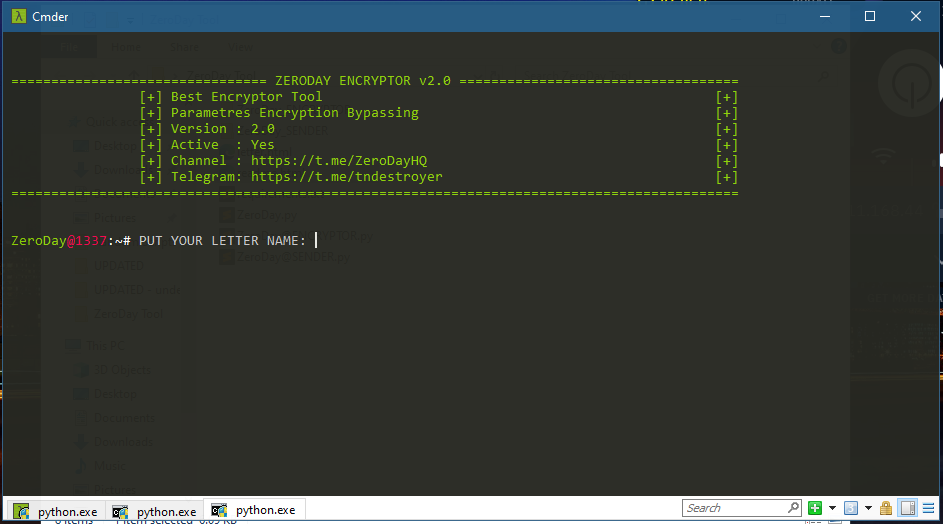Viewport: 943px width, 524px height.
Task: Click the PUT YOUR LETTER NAME prompt
Action: tap(223, 241)
